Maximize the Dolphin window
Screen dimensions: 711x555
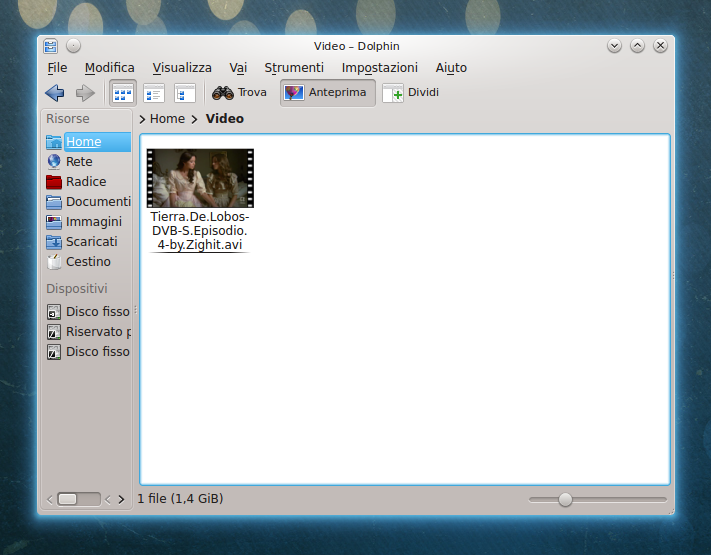coord(637,46)
